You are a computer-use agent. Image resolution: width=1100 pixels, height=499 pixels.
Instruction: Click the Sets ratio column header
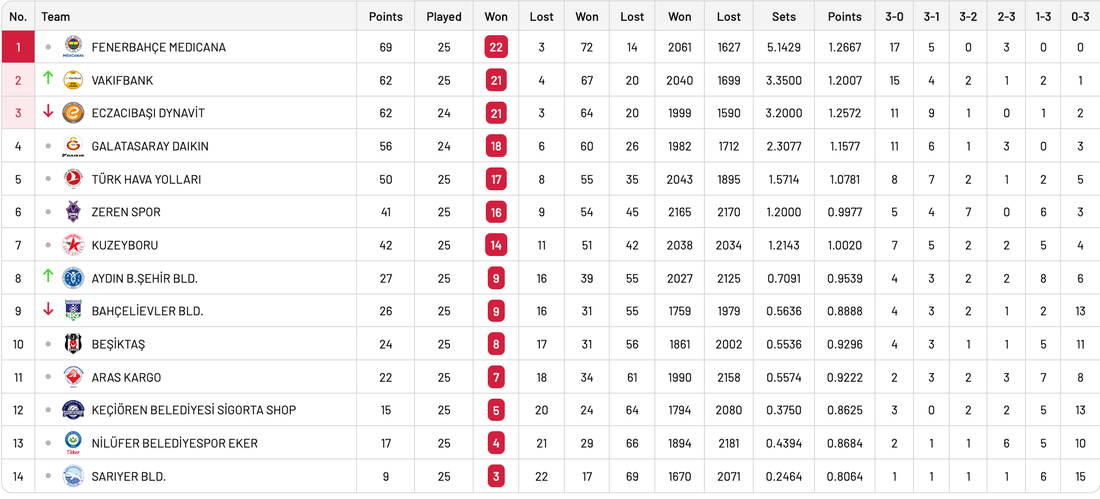point(784,16)
